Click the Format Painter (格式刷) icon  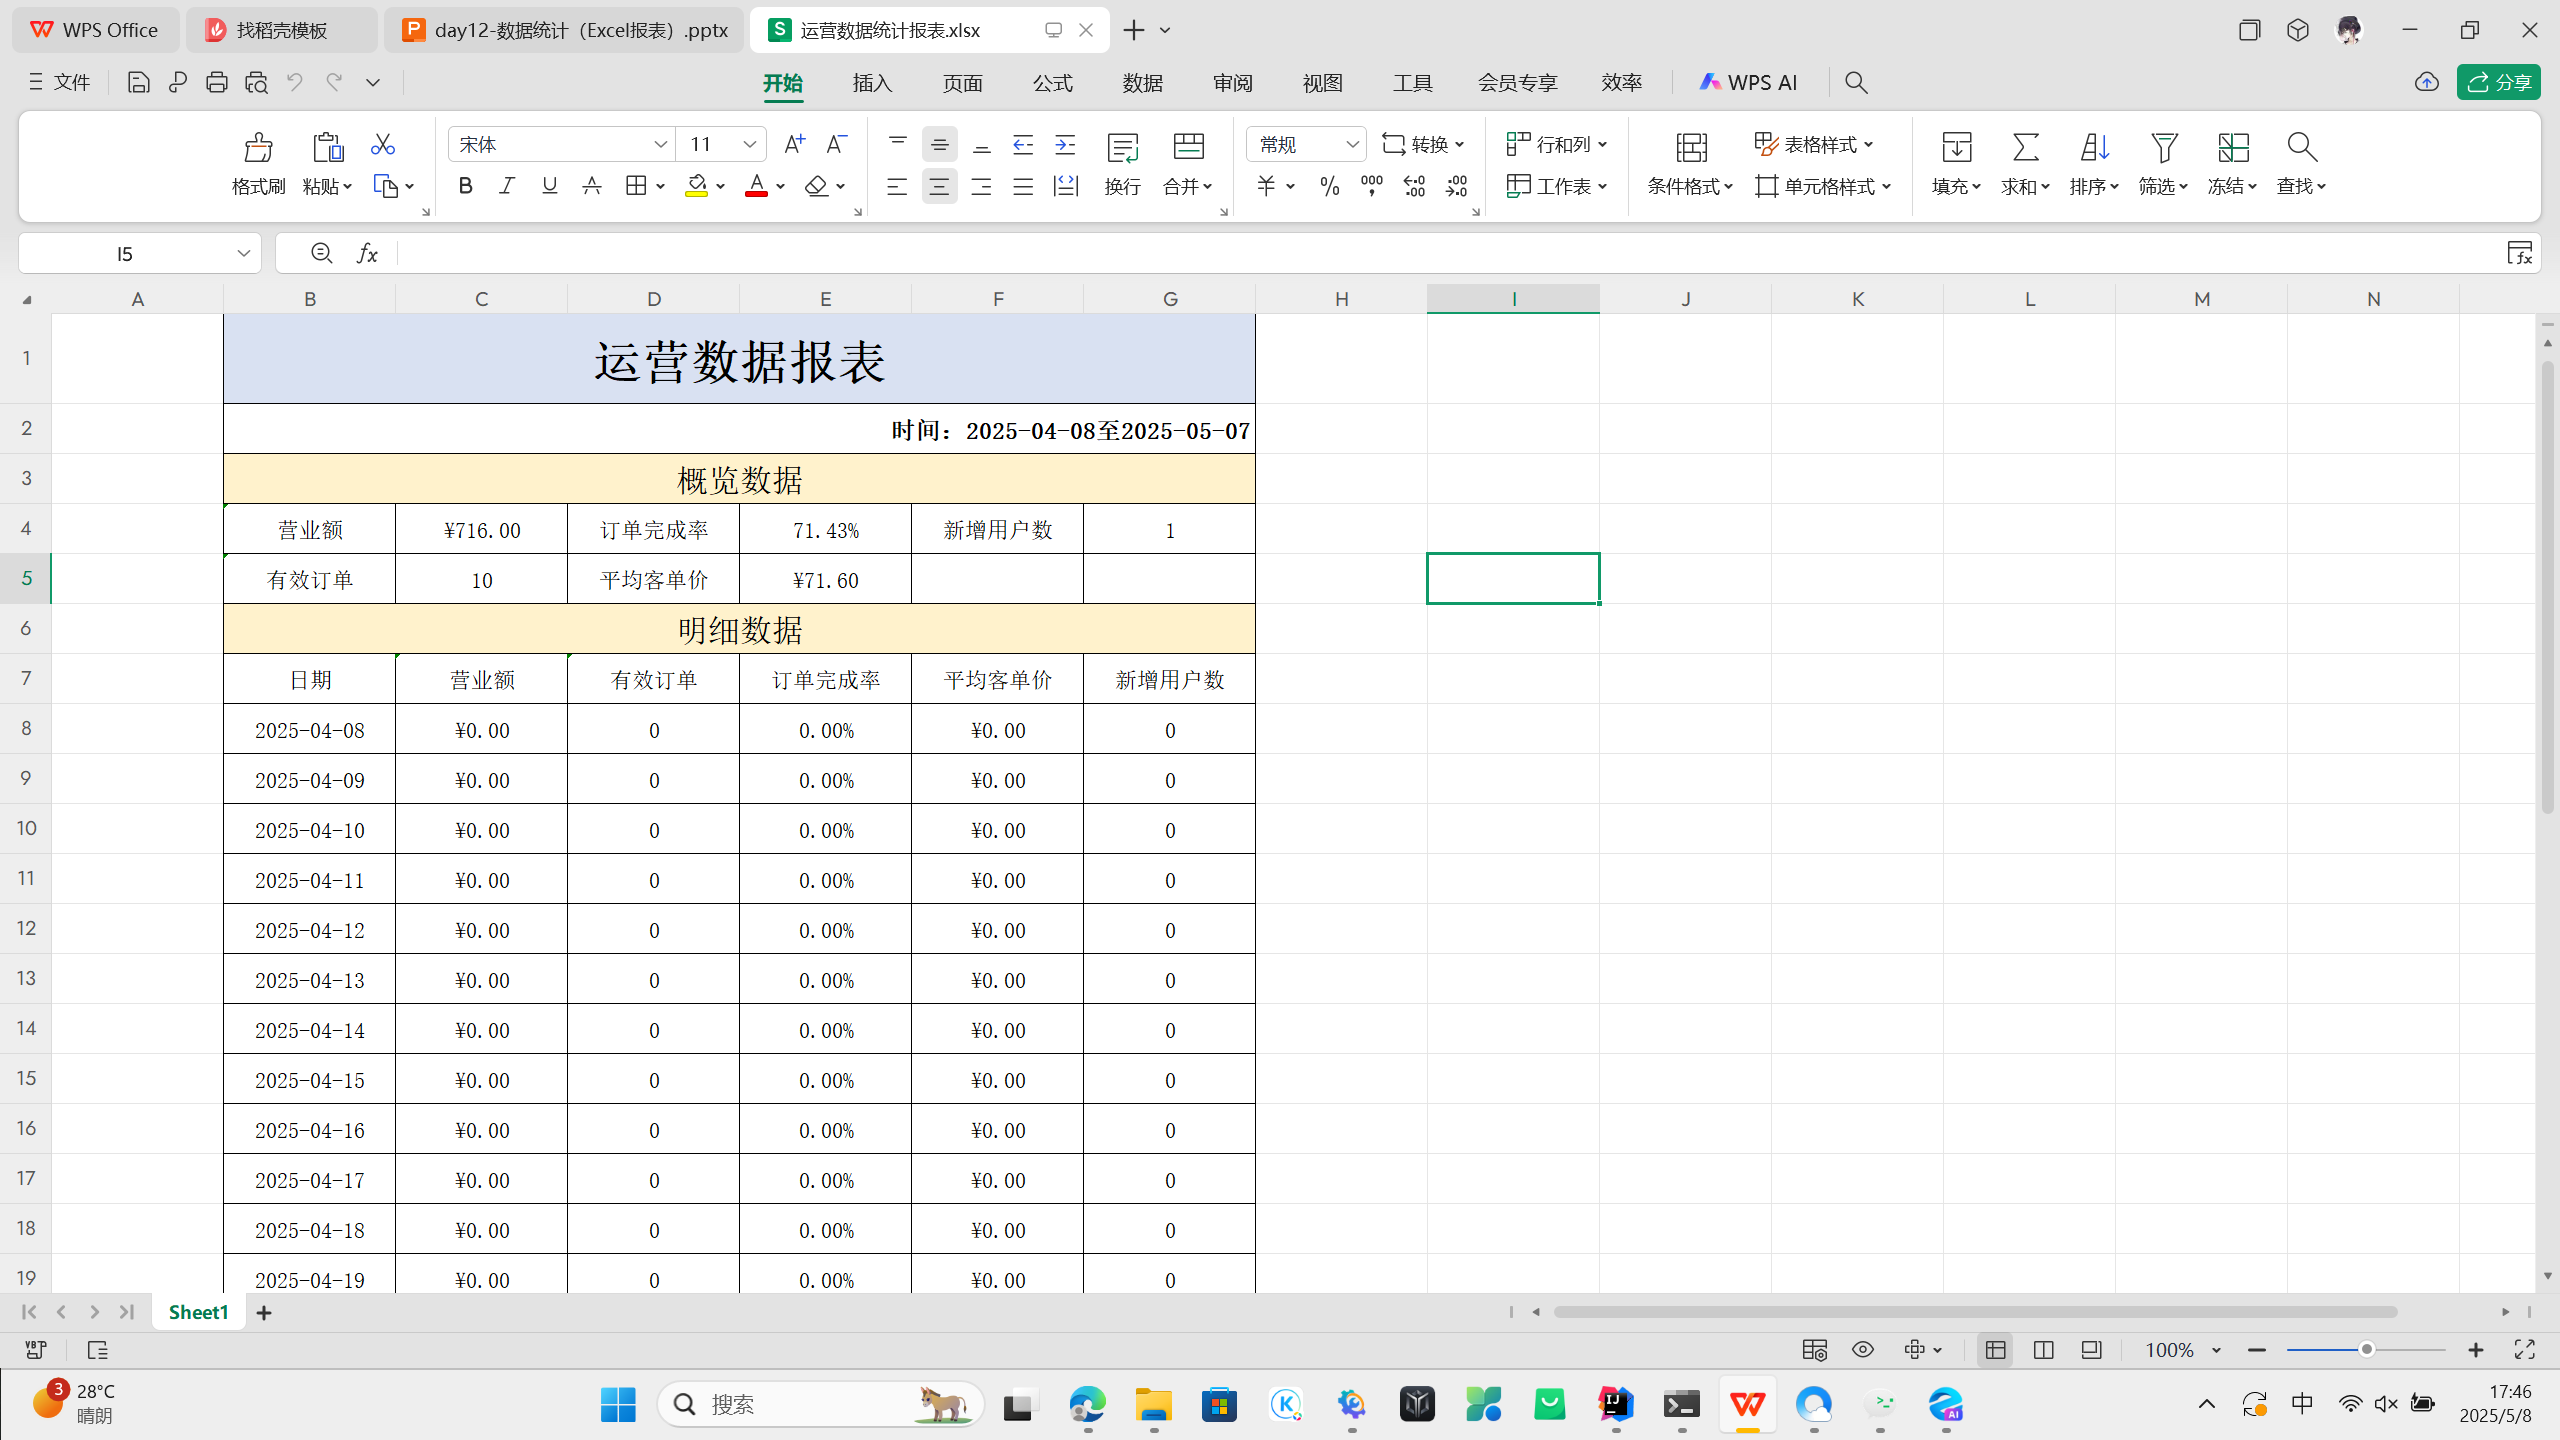pyautogui.click(x=258, y=148)
